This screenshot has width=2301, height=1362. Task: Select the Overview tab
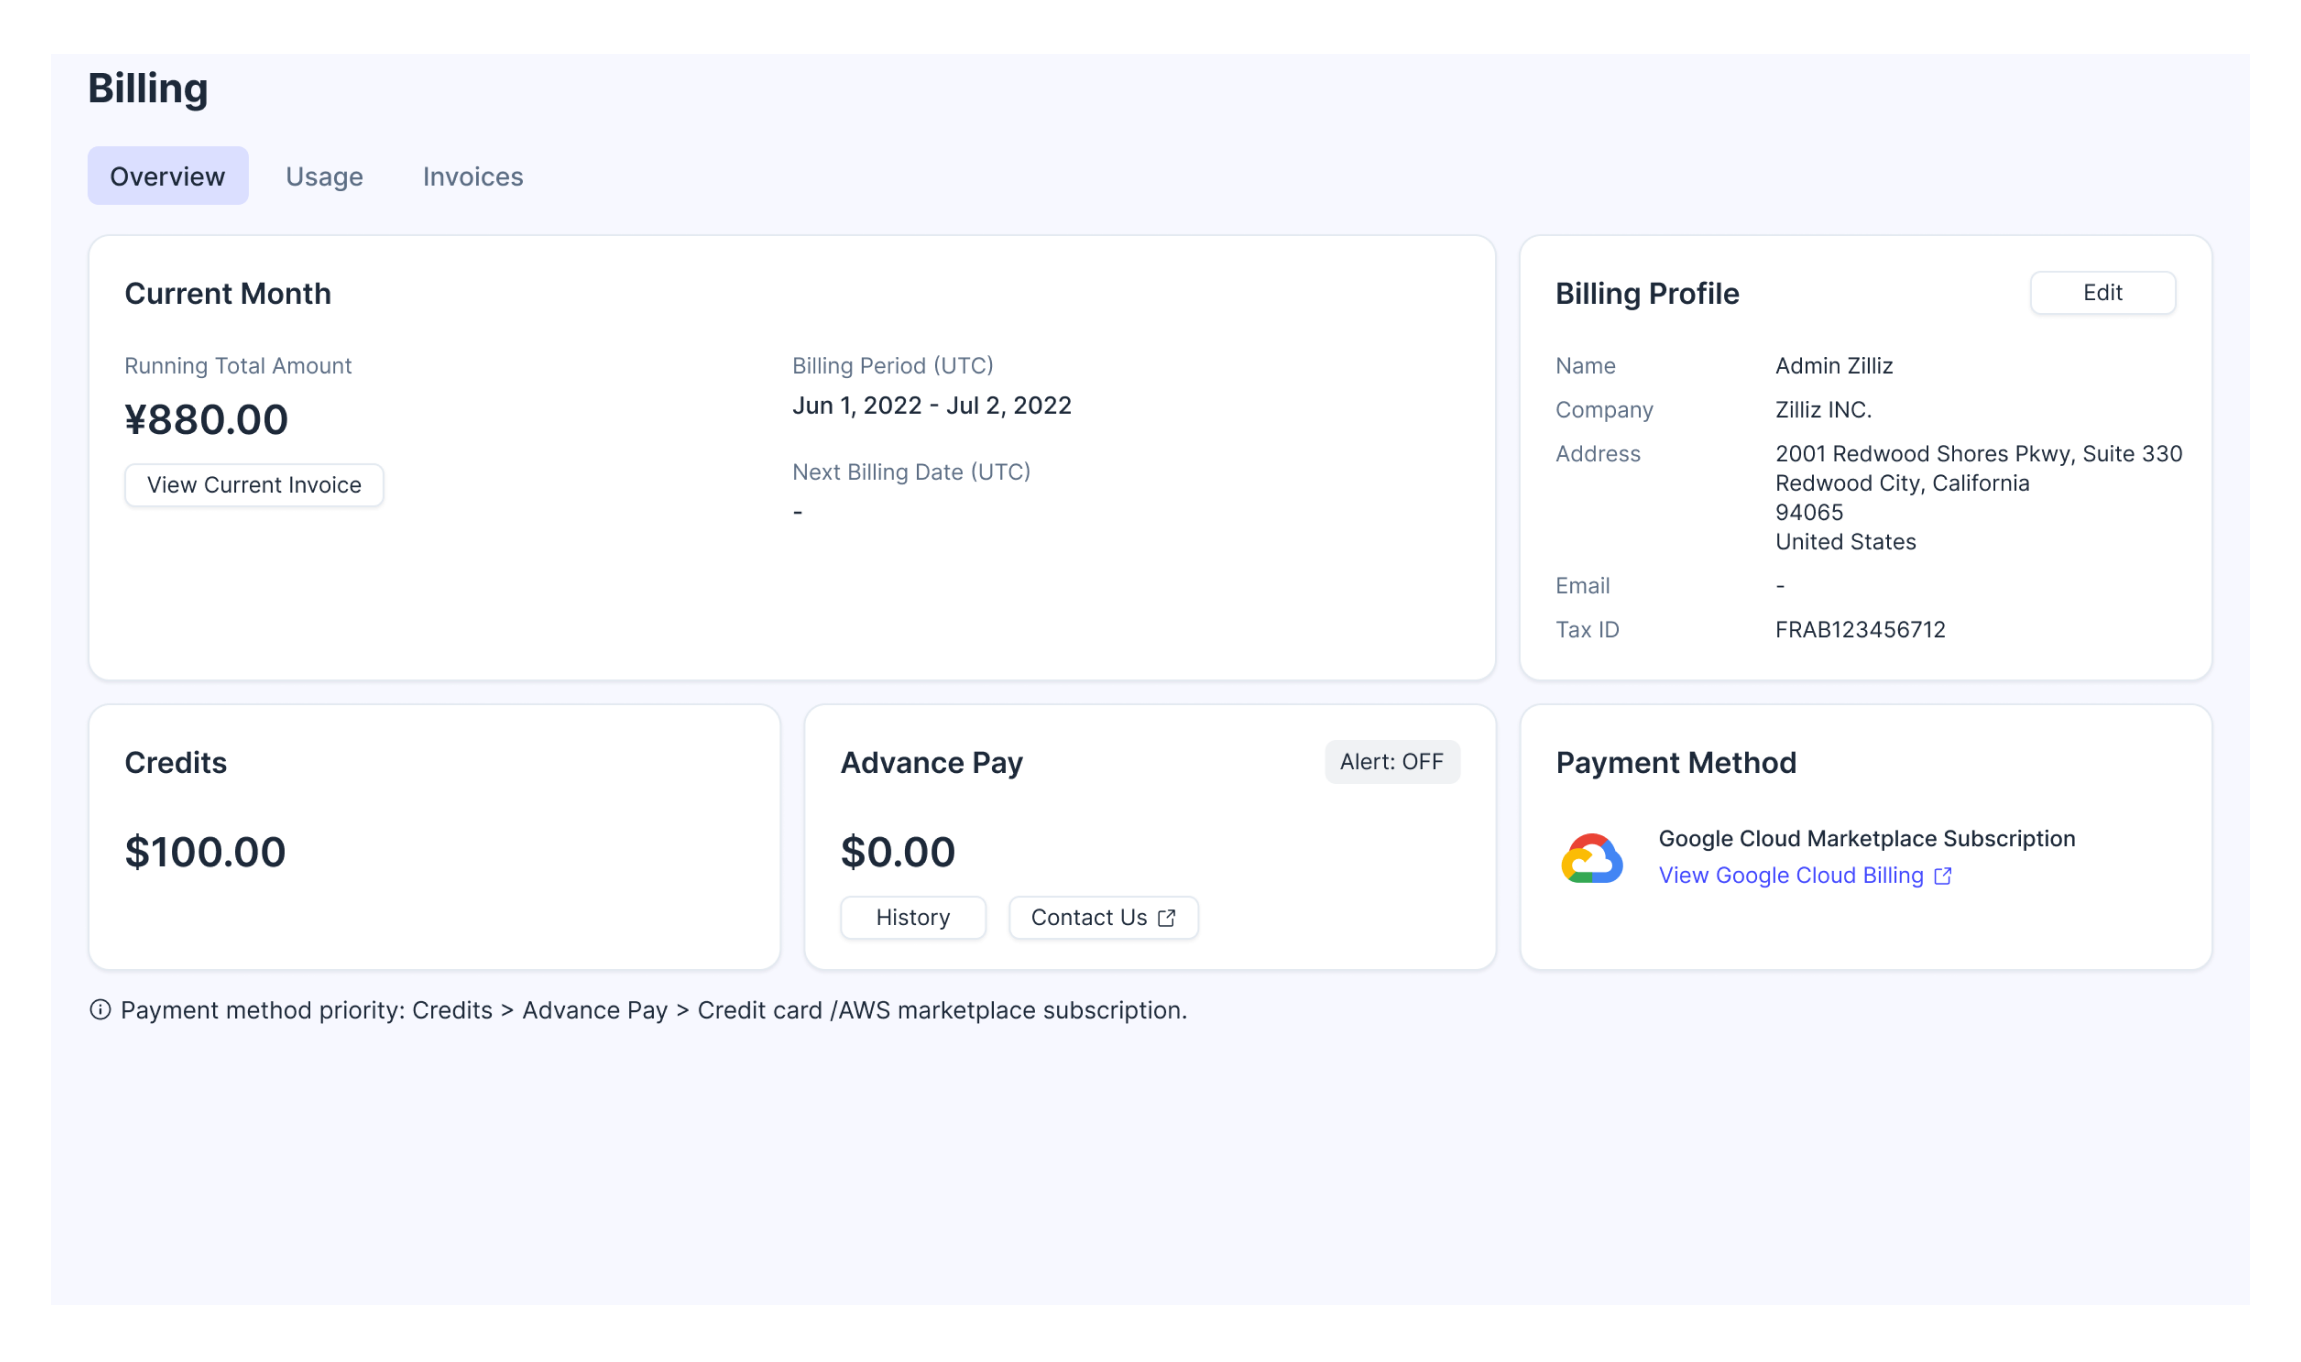click(x=167, y=175)
